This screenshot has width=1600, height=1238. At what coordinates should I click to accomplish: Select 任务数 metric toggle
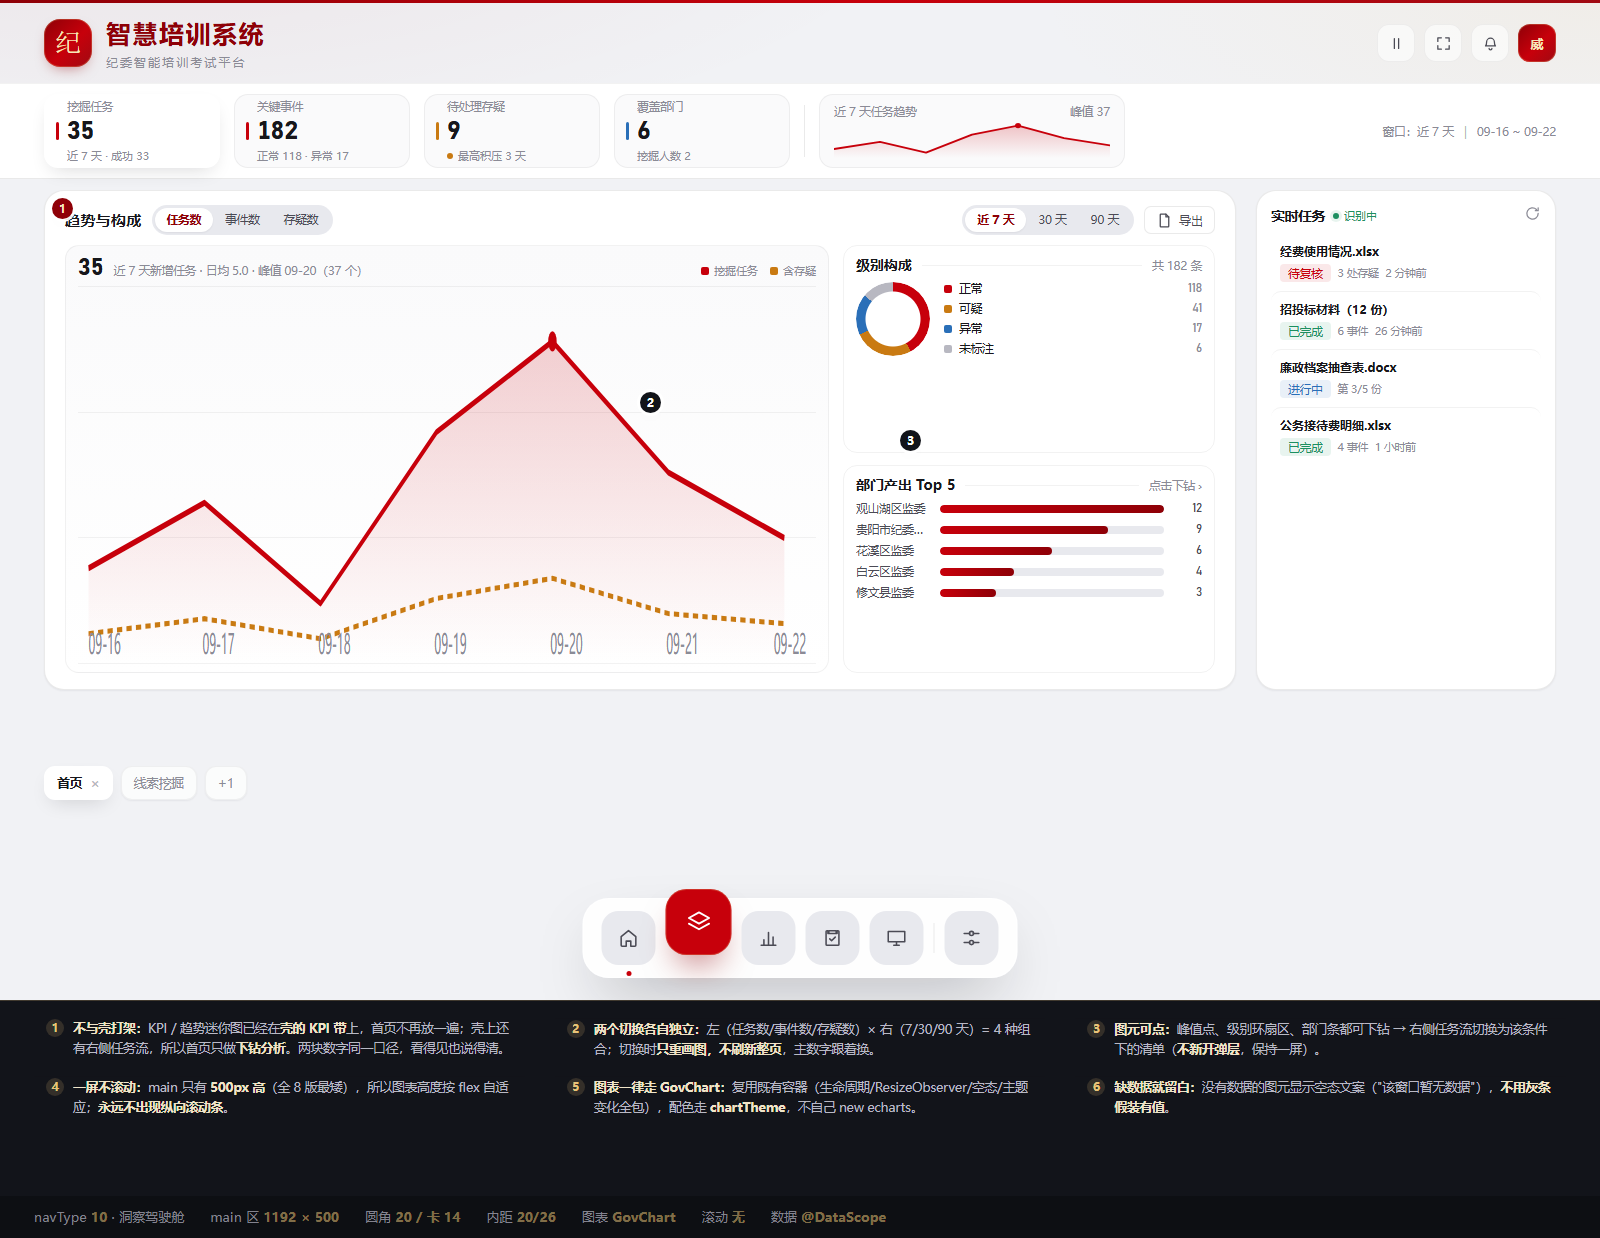pos(184,220)
